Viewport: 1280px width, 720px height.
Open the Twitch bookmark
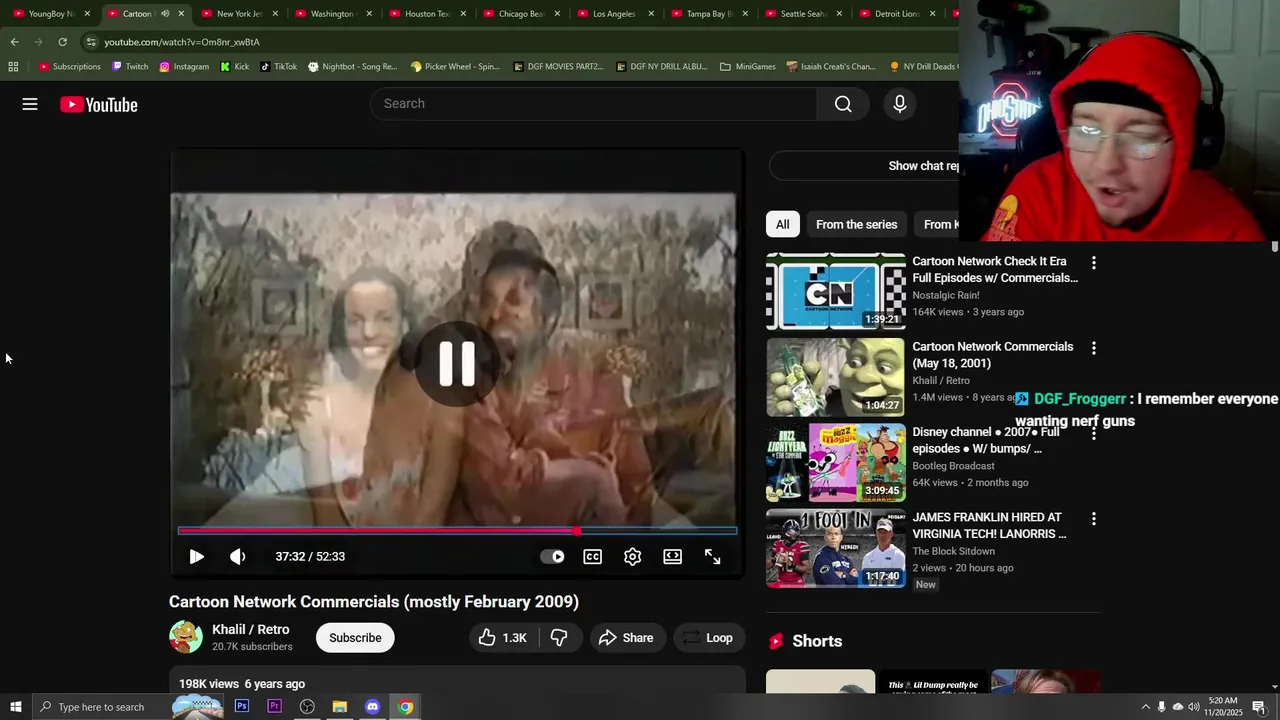(x=130, y=67)
